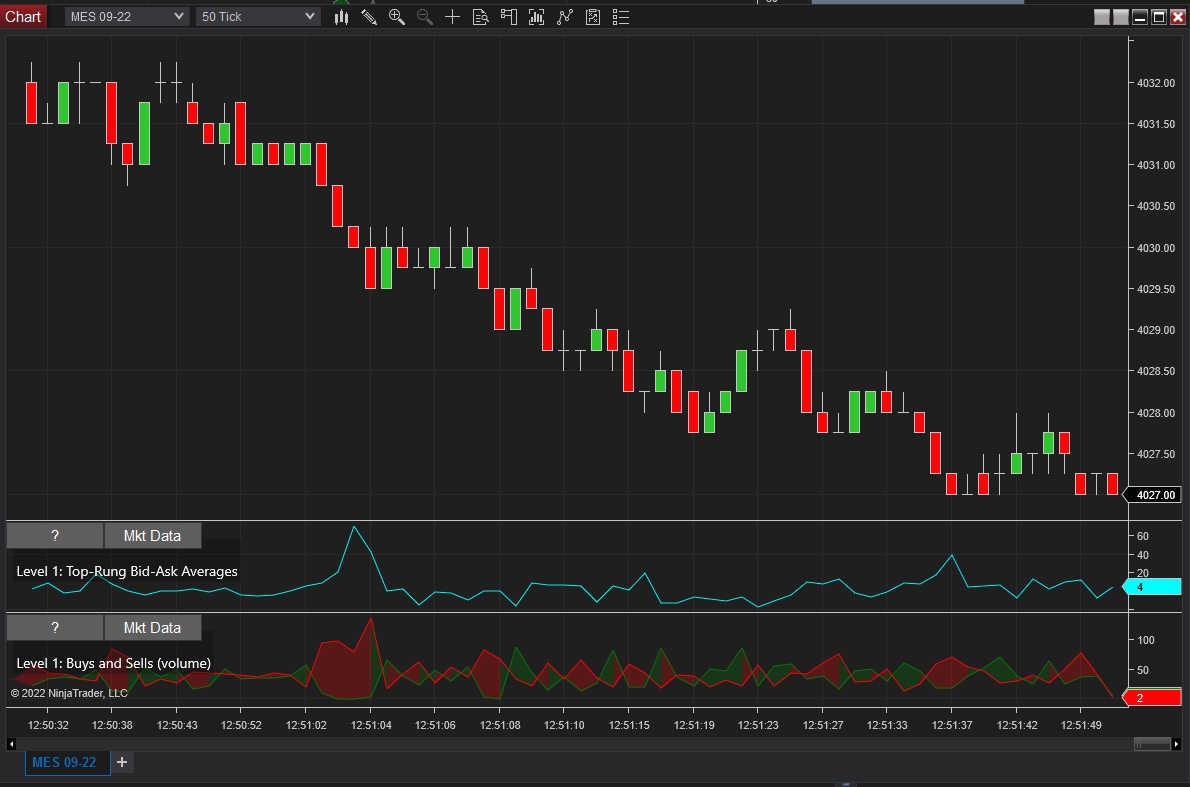1190x787 pixels.
Task: Click the 12:50:38 time axis label
Action: click(x=112, y=725)
